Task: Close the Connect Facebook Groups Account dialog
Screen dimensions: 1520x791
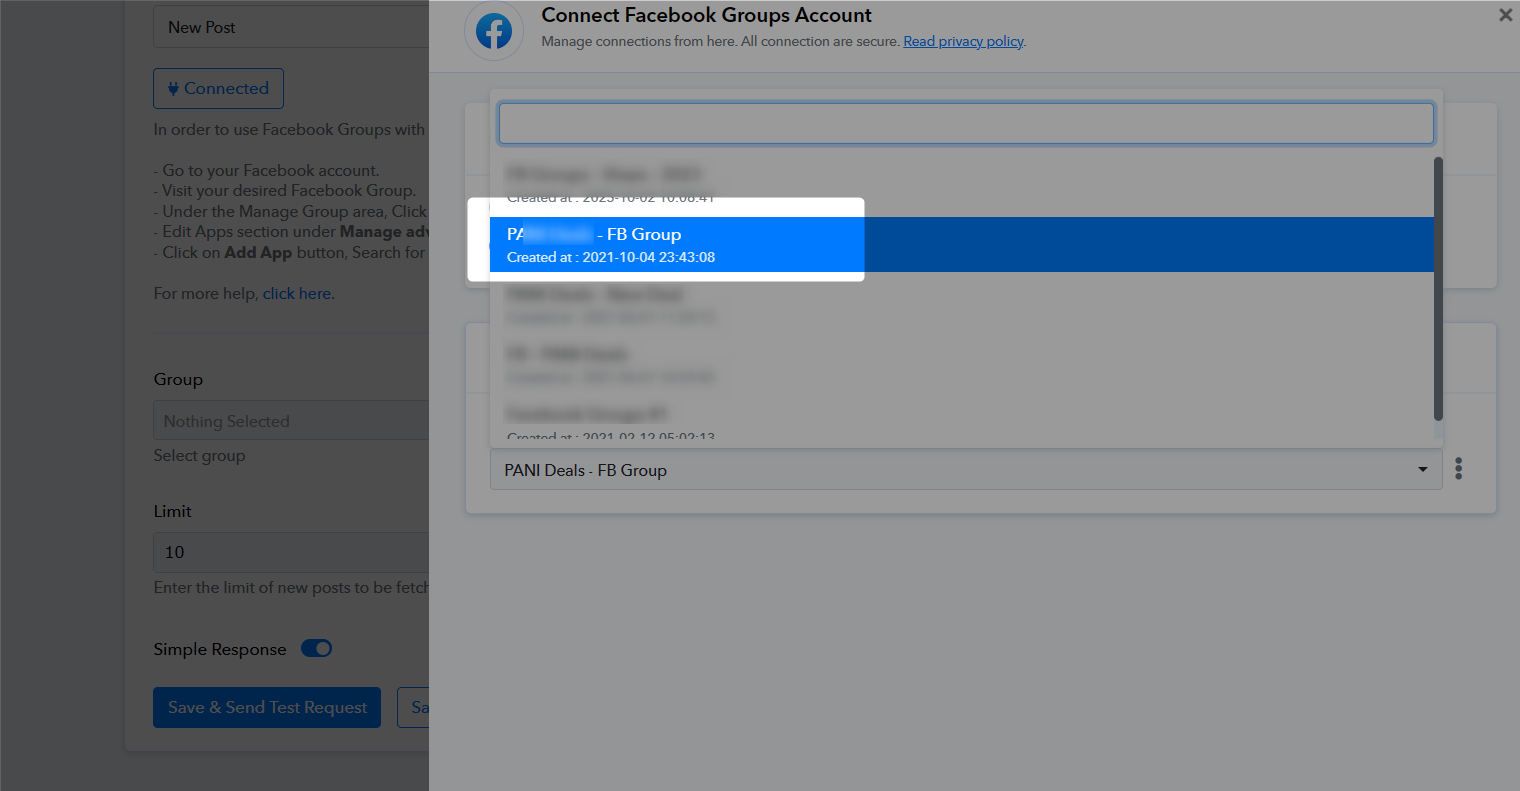Action: [x=1505, y=15]
